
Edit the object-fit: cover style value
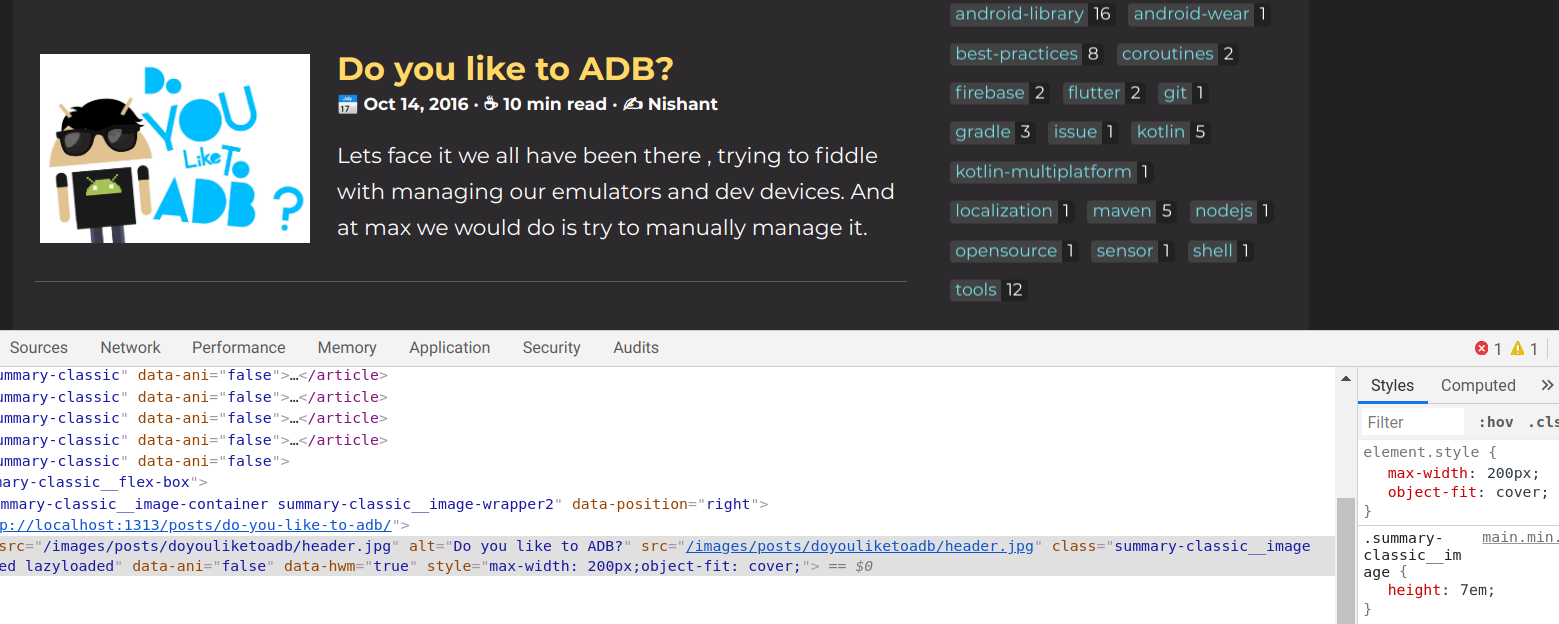pyautogui.click(x=1520, y=492)
